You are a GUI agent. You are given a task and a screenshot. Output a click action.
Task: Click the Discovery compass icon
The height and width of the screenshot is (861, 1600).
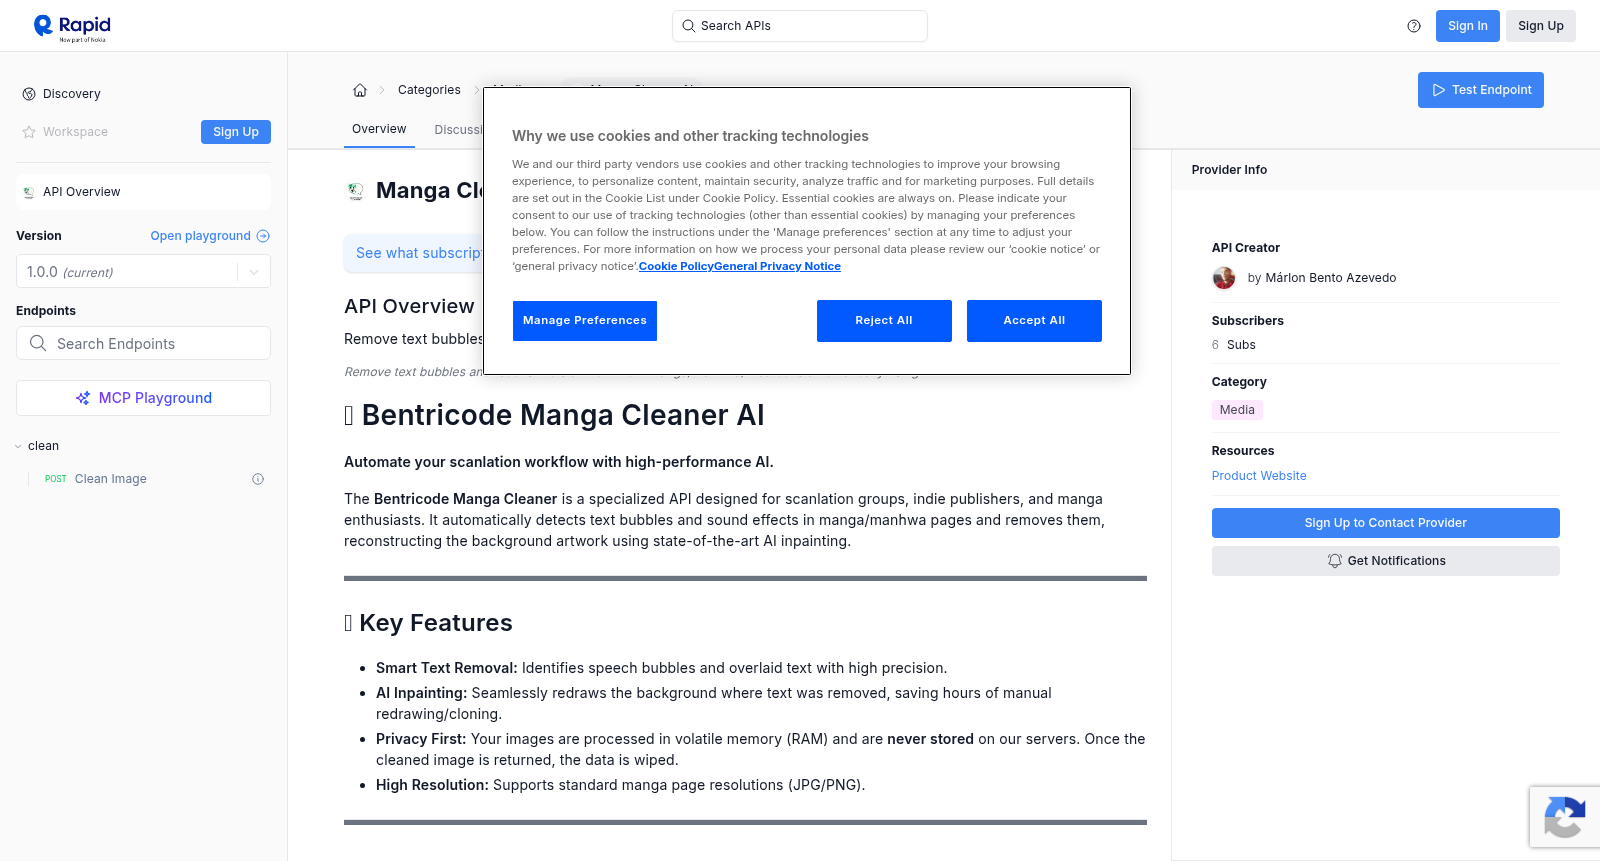point(29,94)
